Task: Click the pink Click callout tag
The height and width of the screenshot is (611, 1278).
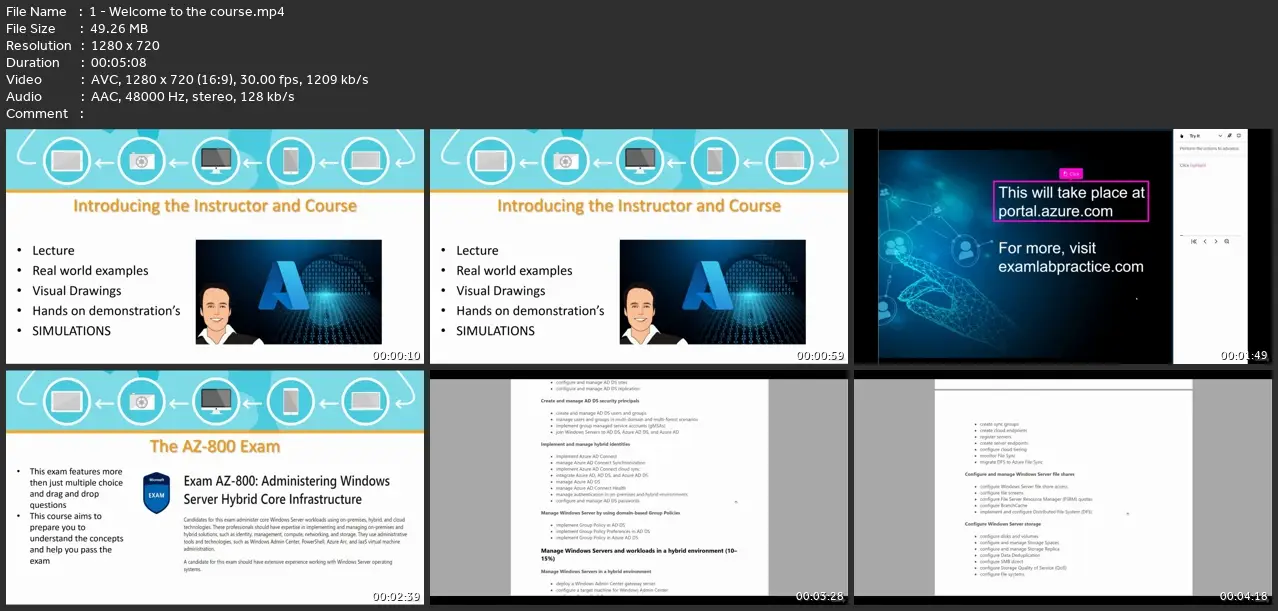Action: (1072, 173)
